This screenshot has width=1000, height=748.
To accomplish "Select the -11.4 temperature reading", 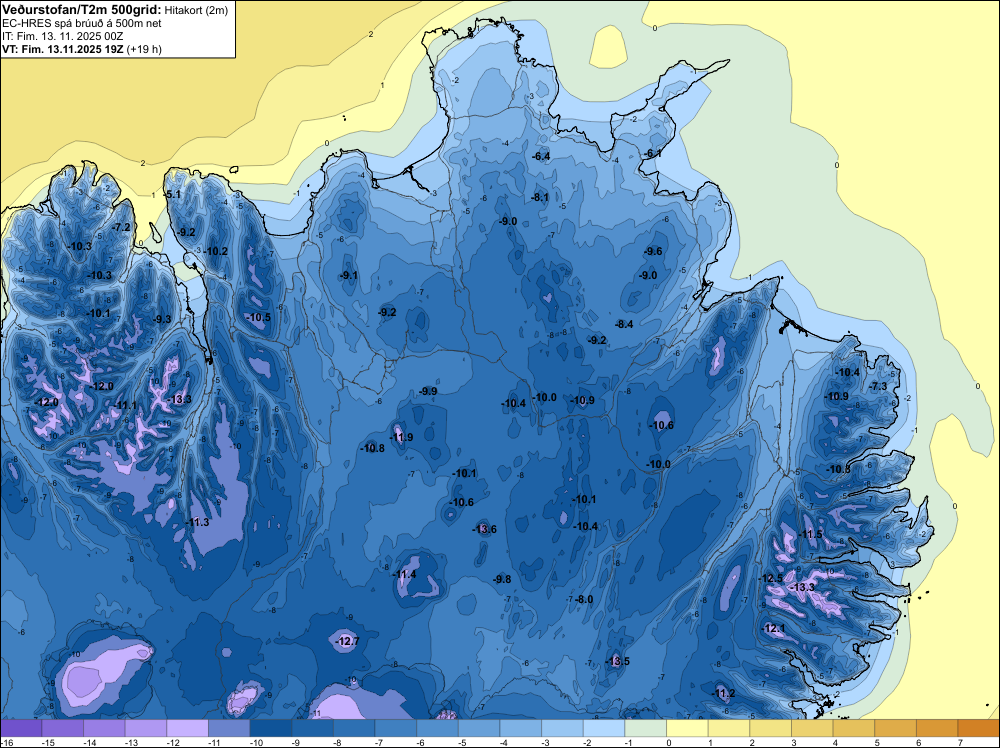I will pyautogui.click(x=404, y=574).
